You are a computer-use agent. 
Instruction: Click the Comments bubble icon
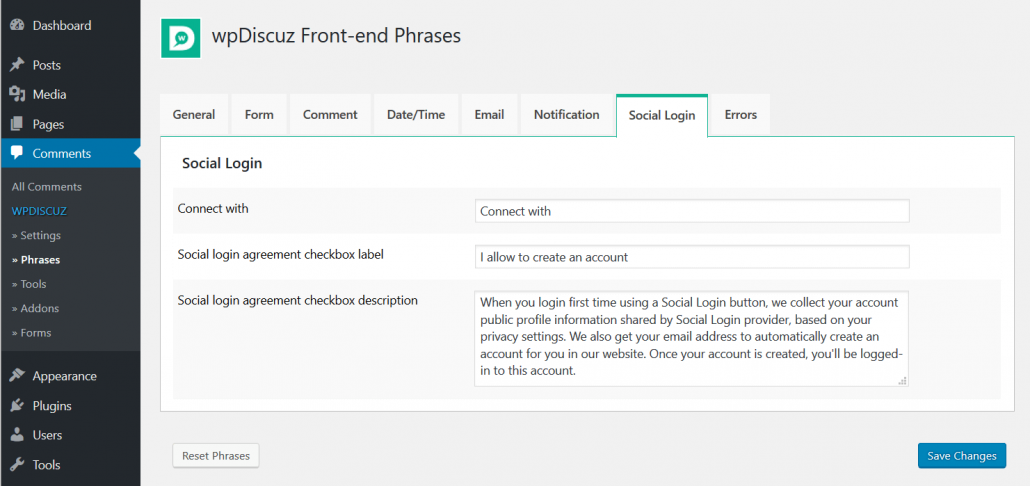[x=17, y=153]
